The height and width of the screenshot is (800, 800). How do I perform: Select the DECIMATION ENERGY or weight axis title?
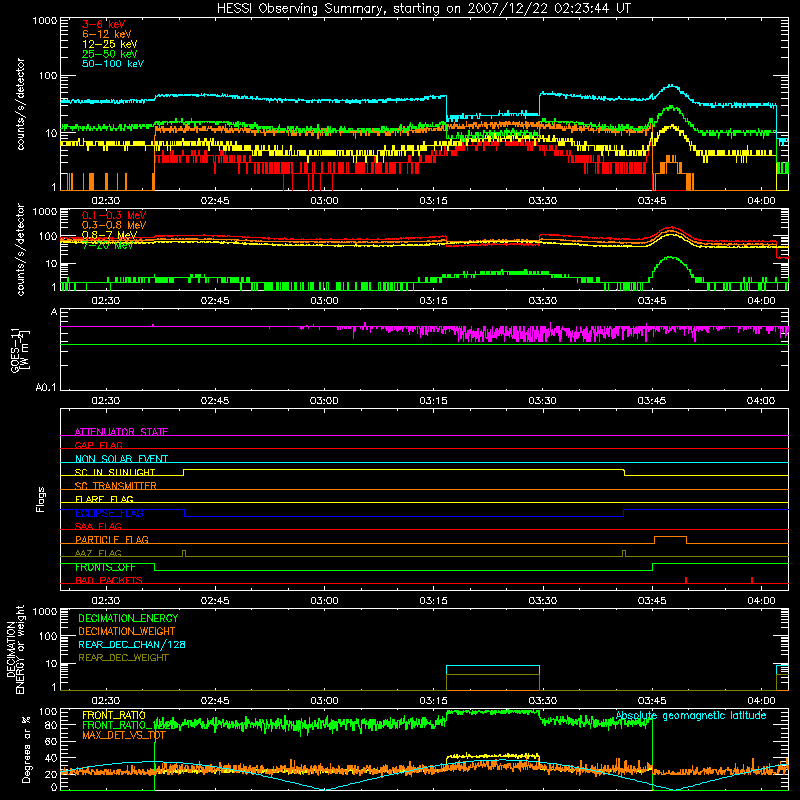coord(15,650)
